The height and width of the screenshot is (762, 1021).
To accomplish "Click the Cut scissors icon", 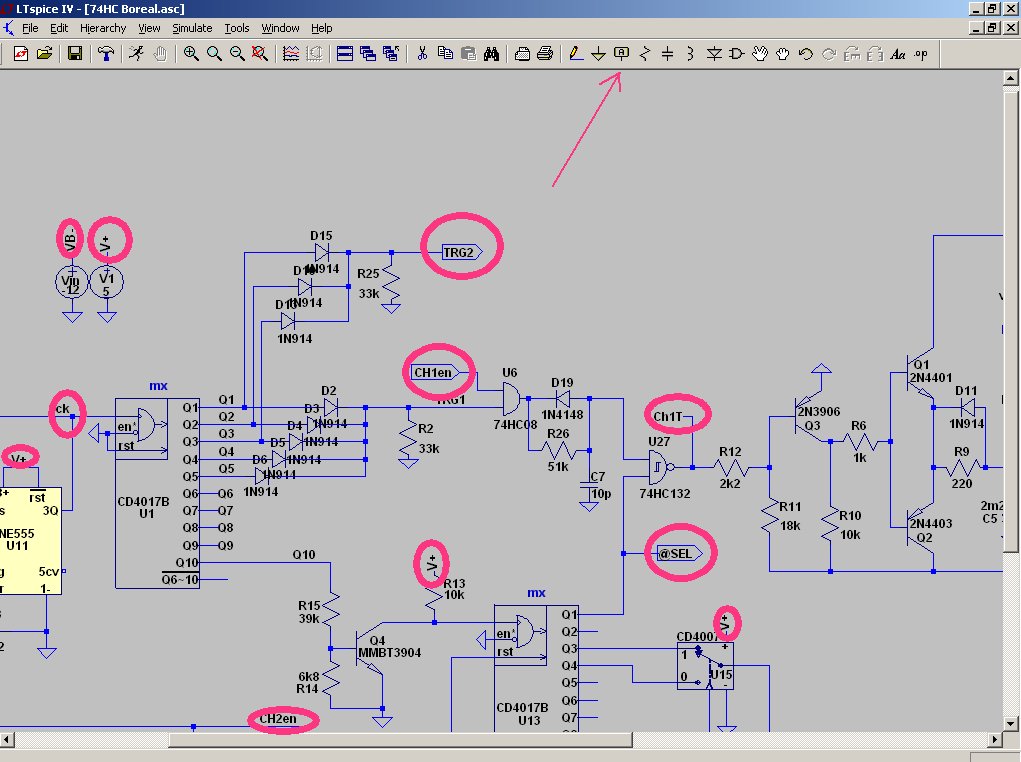I will click(x=422, y=54).
